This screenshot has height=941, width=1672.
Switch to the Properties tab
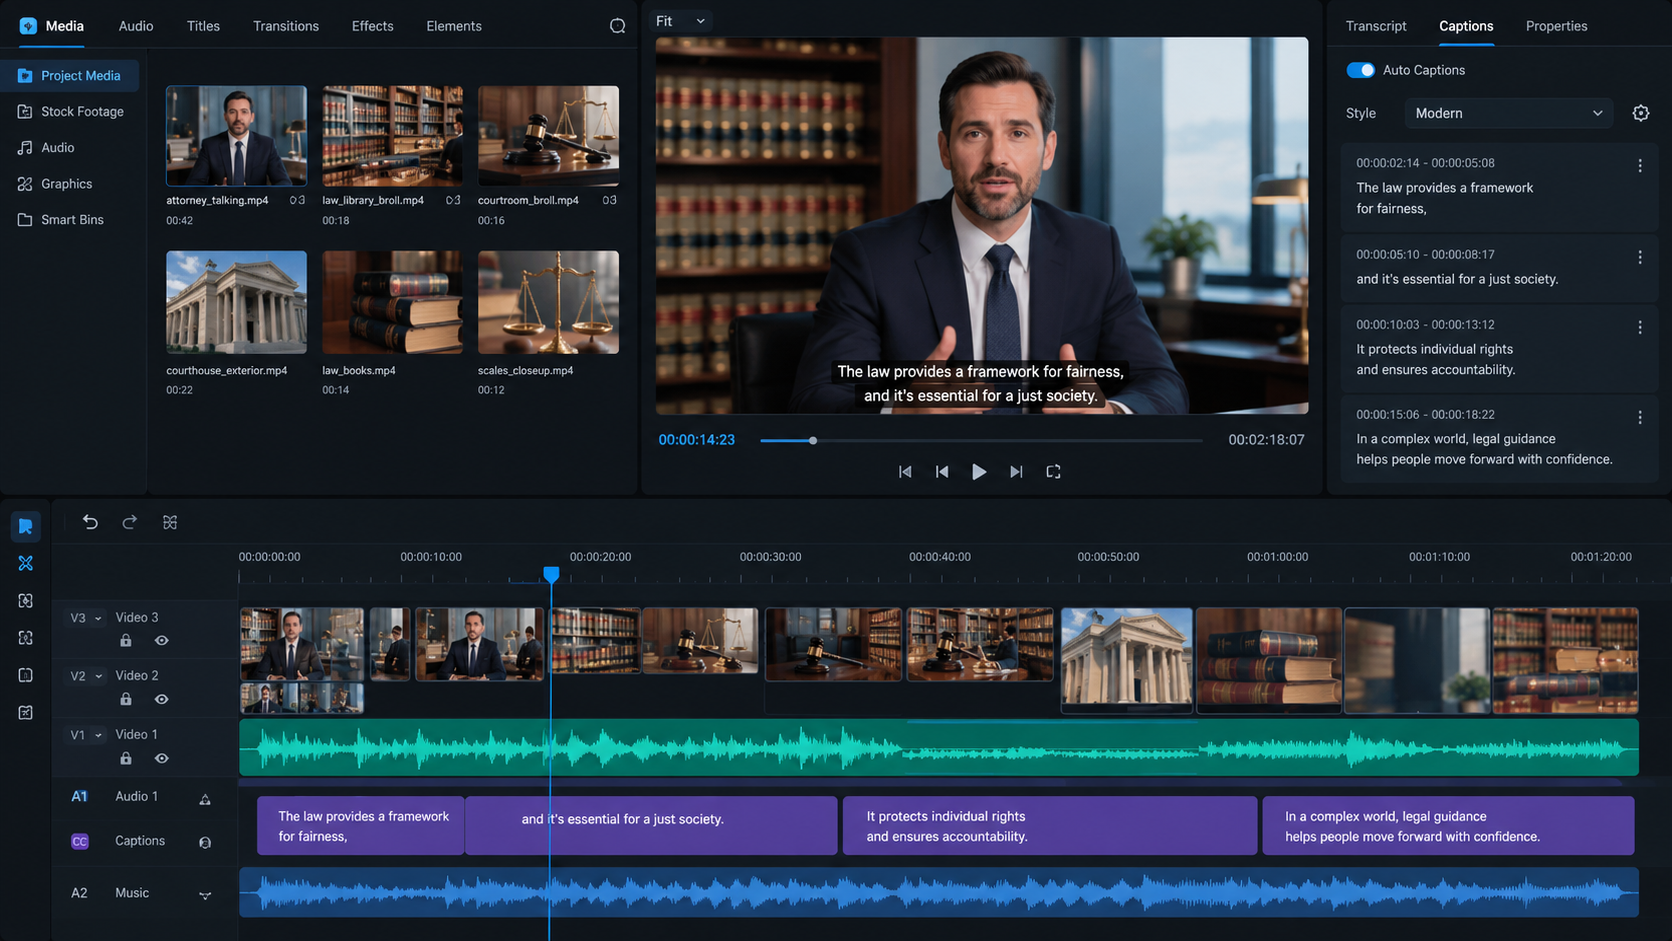[1556, 26]
